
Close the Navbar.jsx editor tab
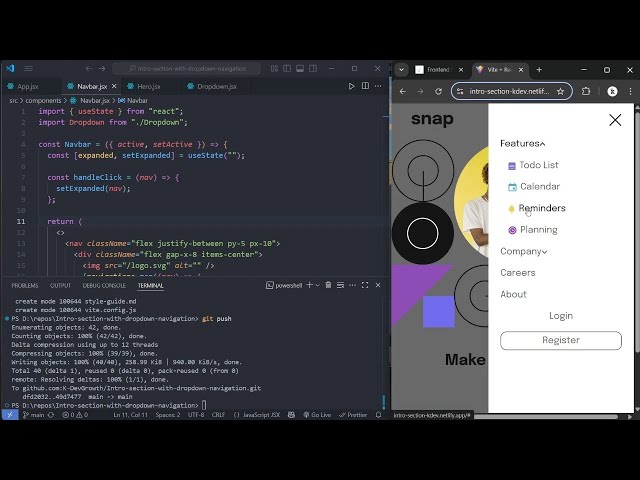point(114,86)
